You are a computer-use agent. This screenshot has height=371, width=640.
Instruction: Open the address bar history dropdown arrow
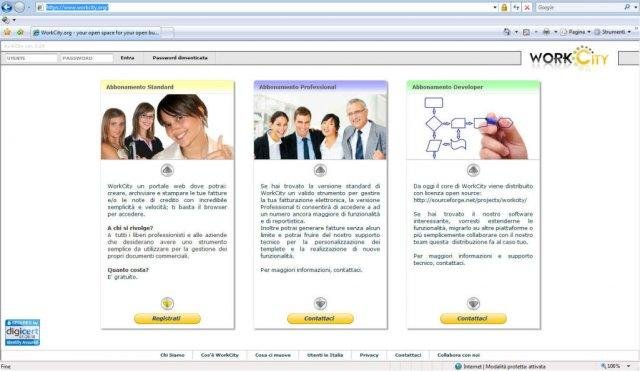pos(495,7)
